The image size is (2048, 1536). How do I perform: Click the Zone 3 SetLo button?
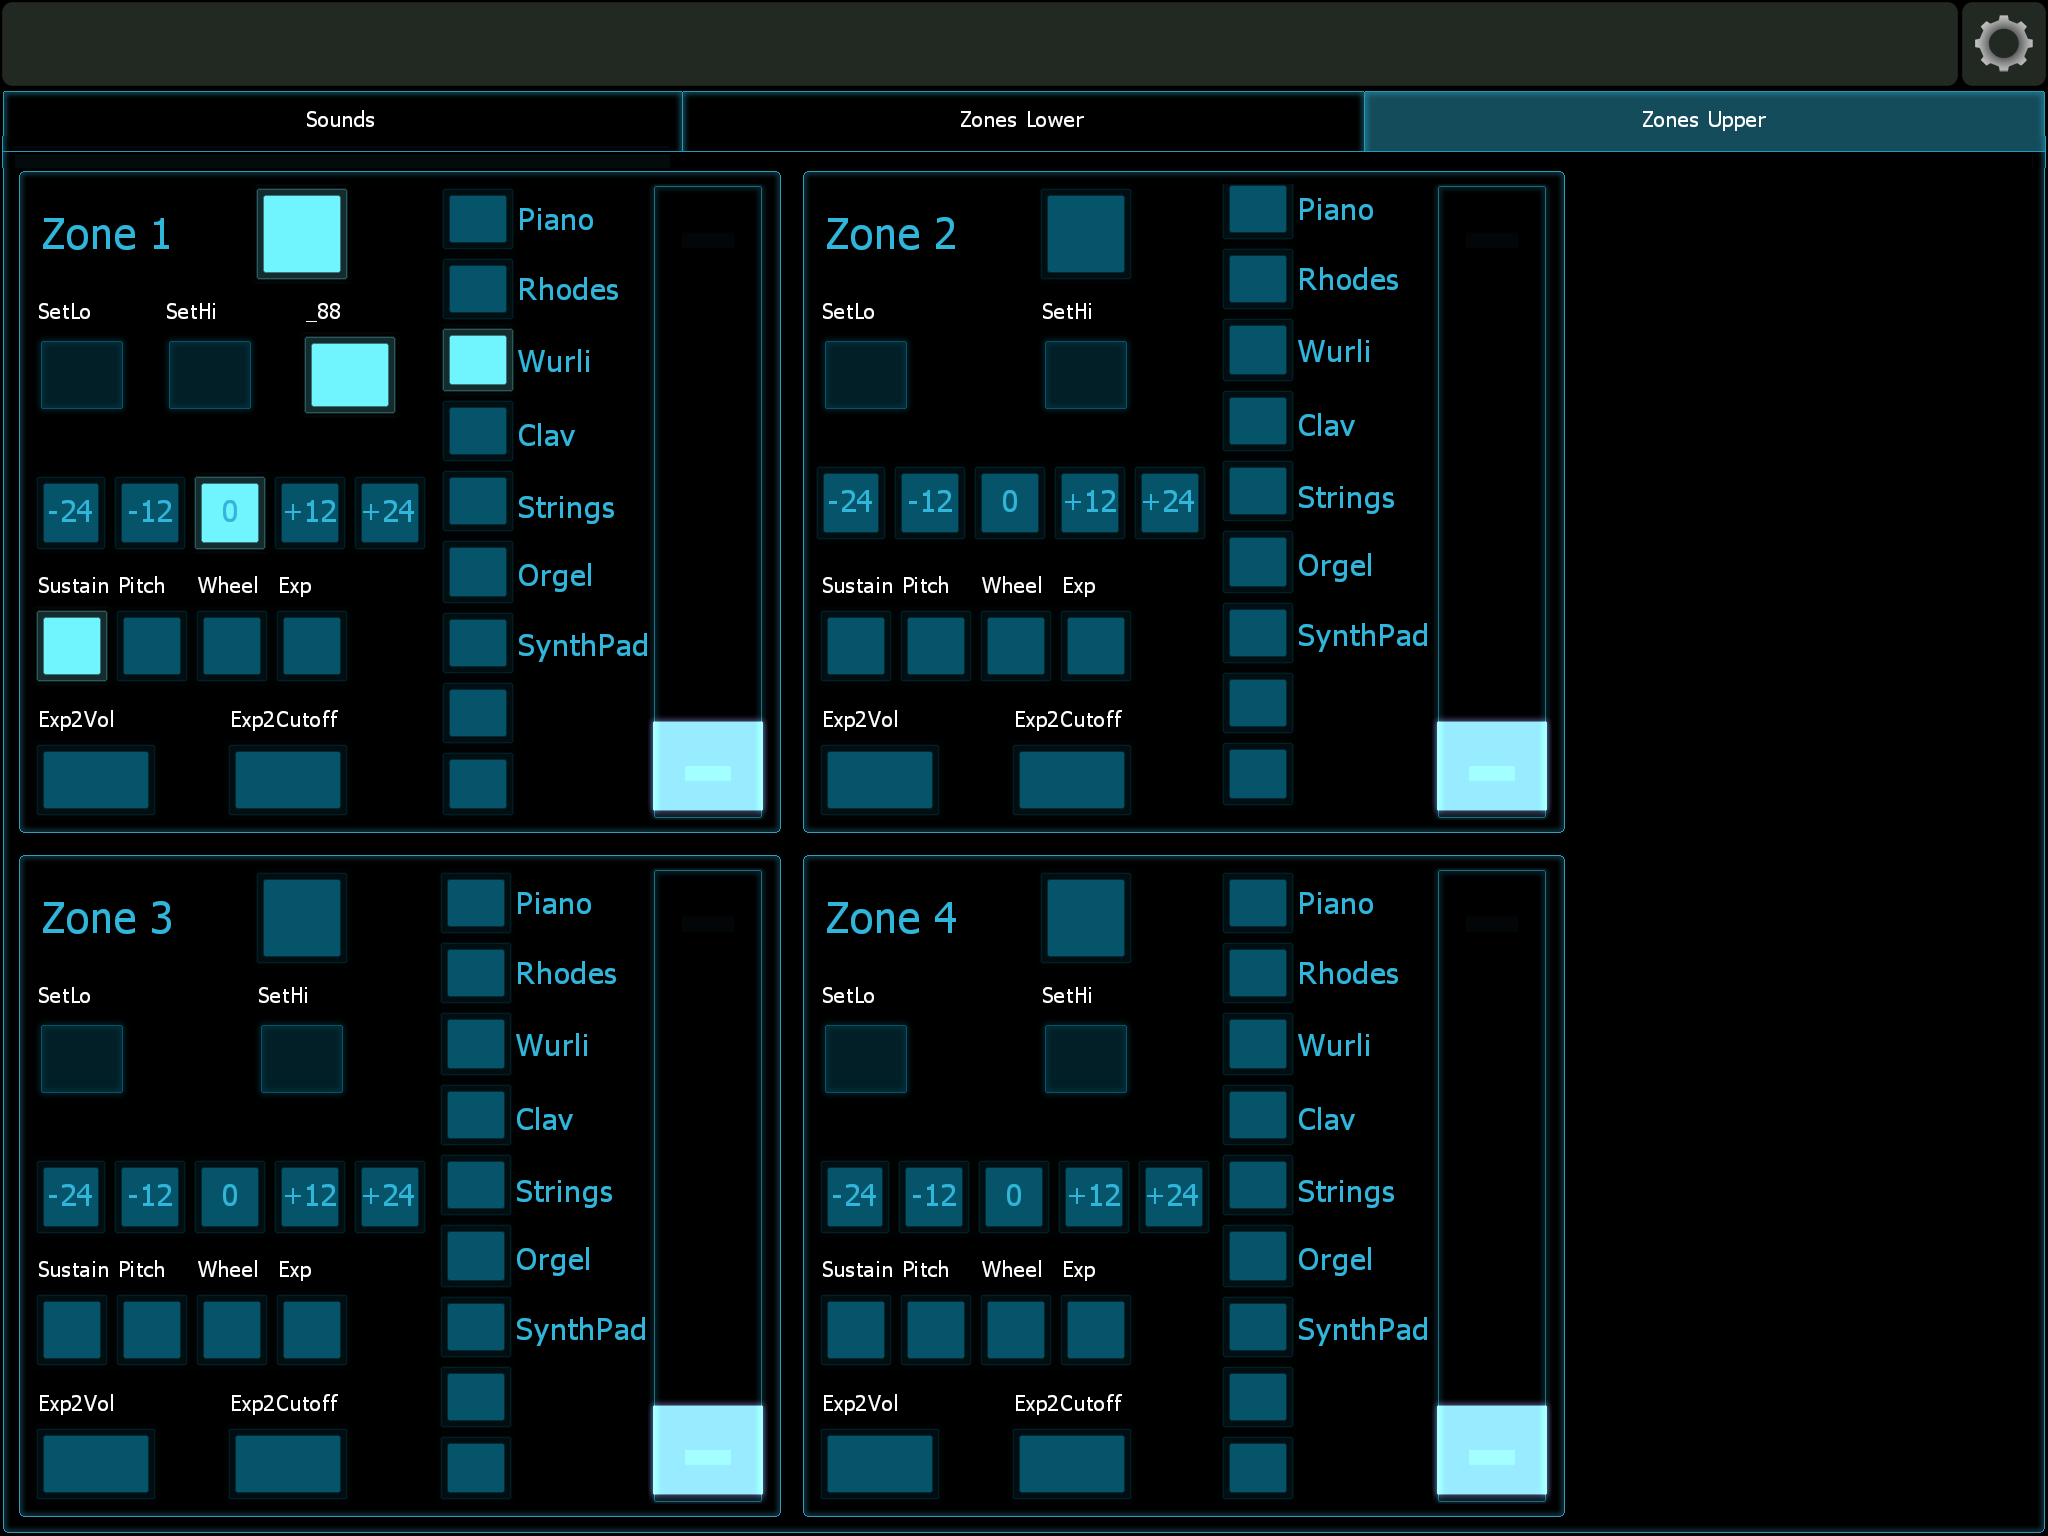click(82, 1059)
